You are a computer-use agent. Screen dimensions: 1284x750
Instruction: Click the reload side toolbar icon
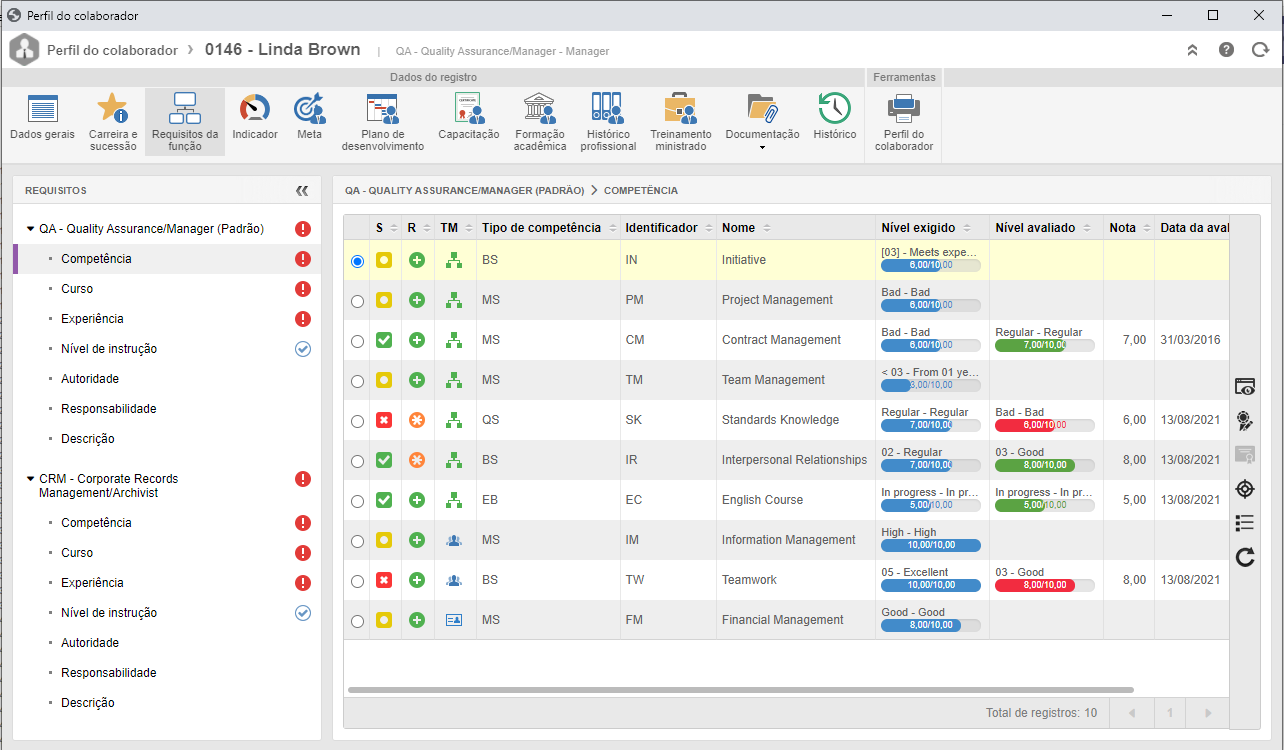1245,557
